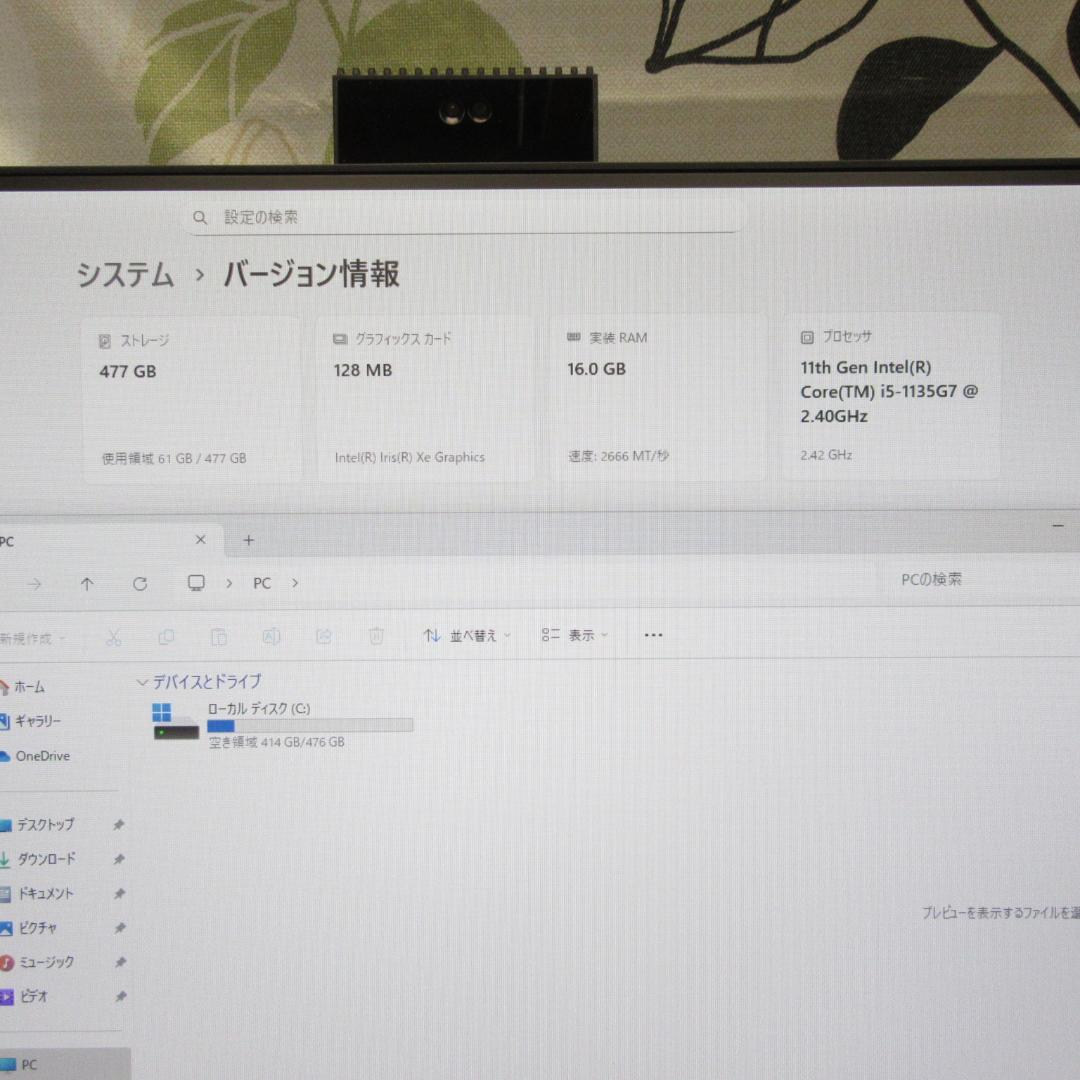Unpin the ダウンロード folder from quick access
The image size is (1080, 1080).
pos(120,859)
